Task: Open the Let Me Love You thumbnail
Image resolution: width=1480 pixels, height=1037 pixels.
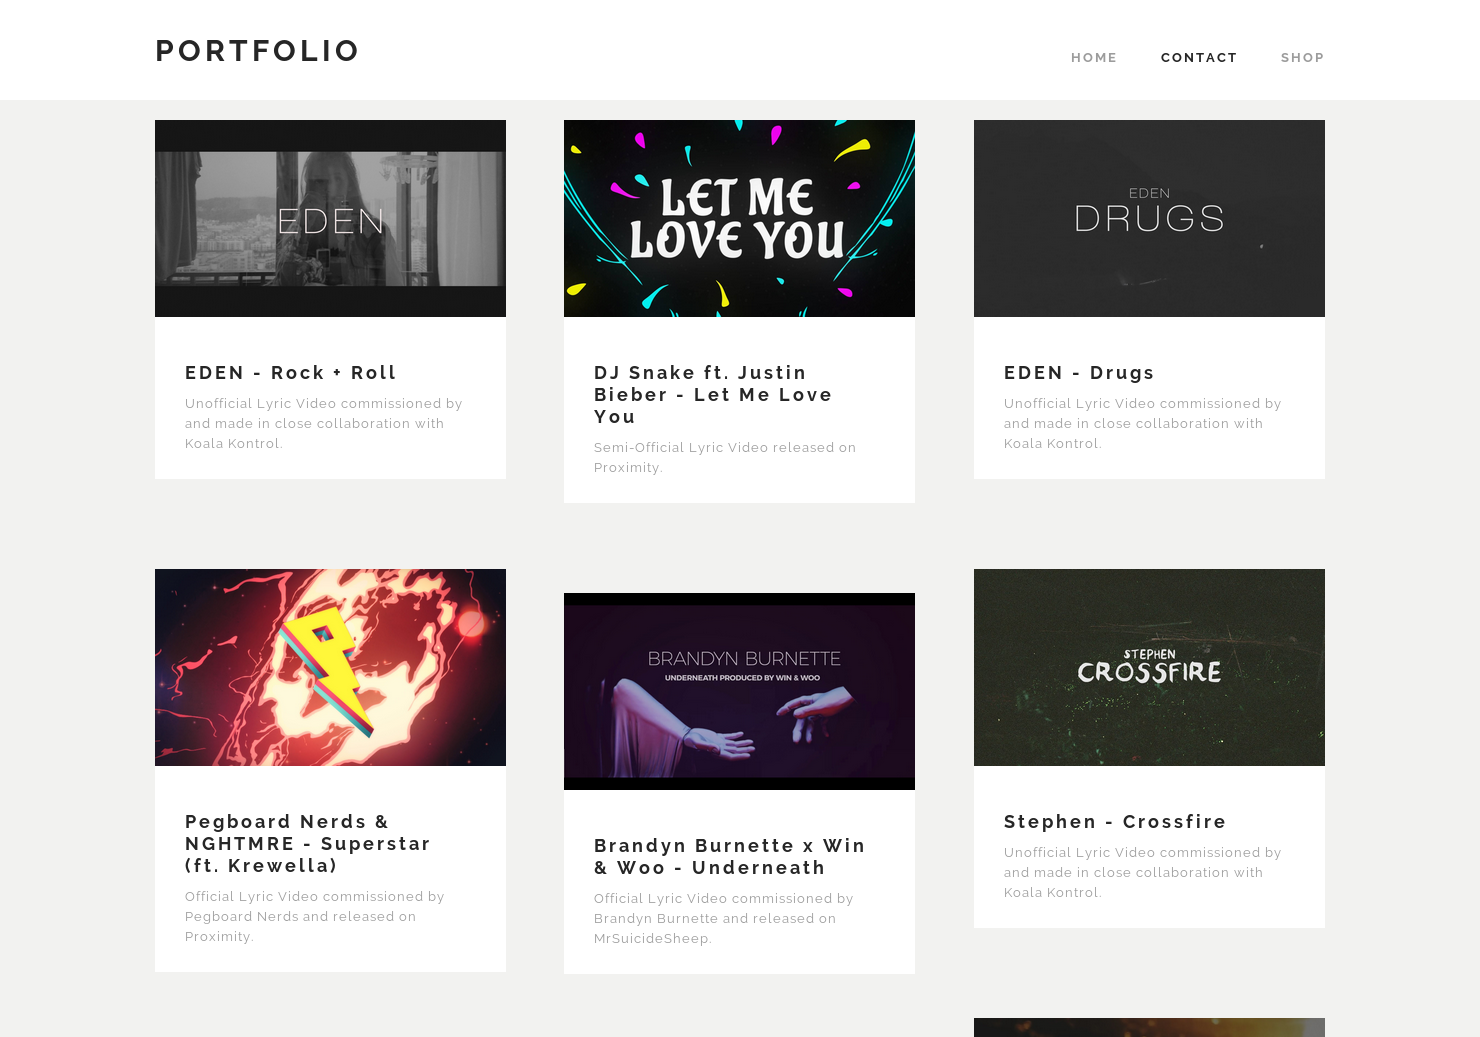Action: click(x=739, y=218)
